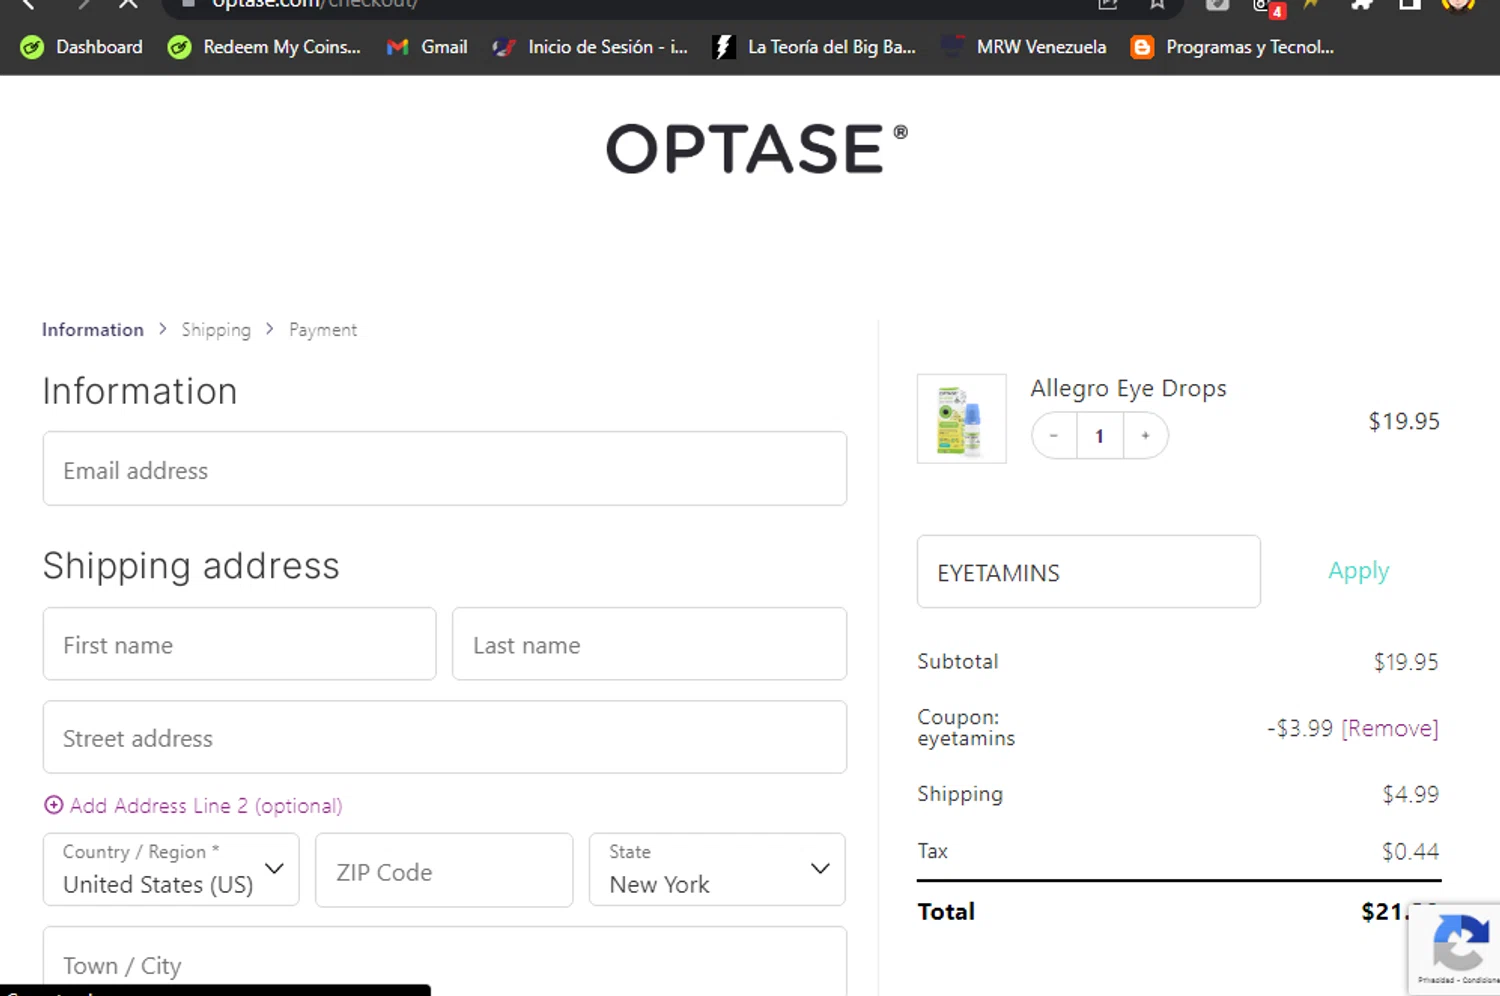Open the Programas y Tecnol... bookmark
The width and height of the screenshot is (1500, 996).
pos(1232,47)
